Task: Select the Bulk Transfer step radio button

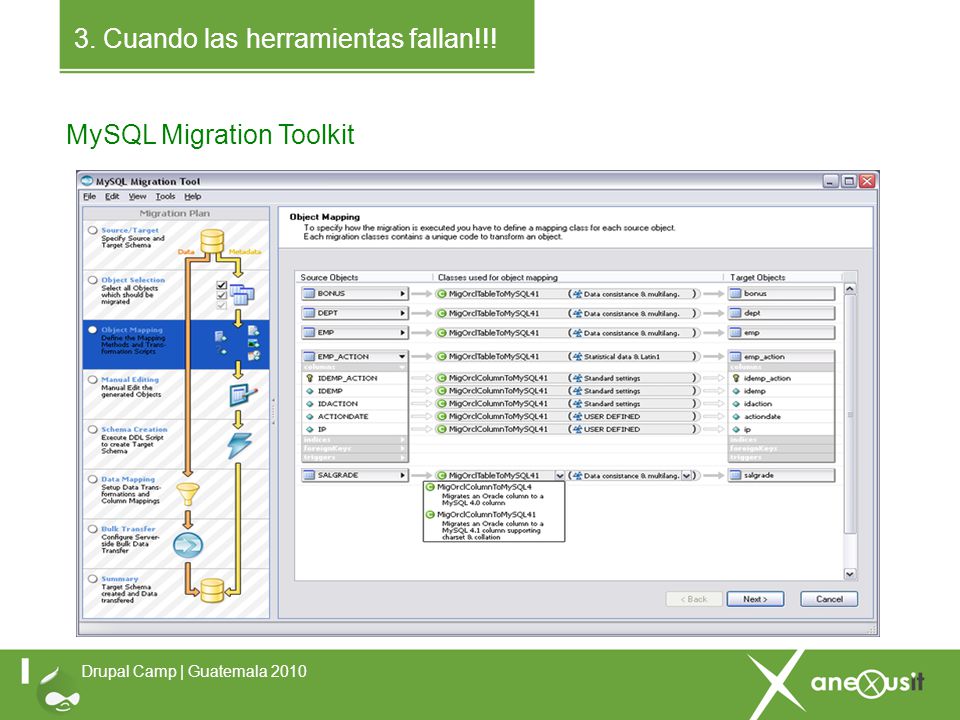Action: point(92,528)
